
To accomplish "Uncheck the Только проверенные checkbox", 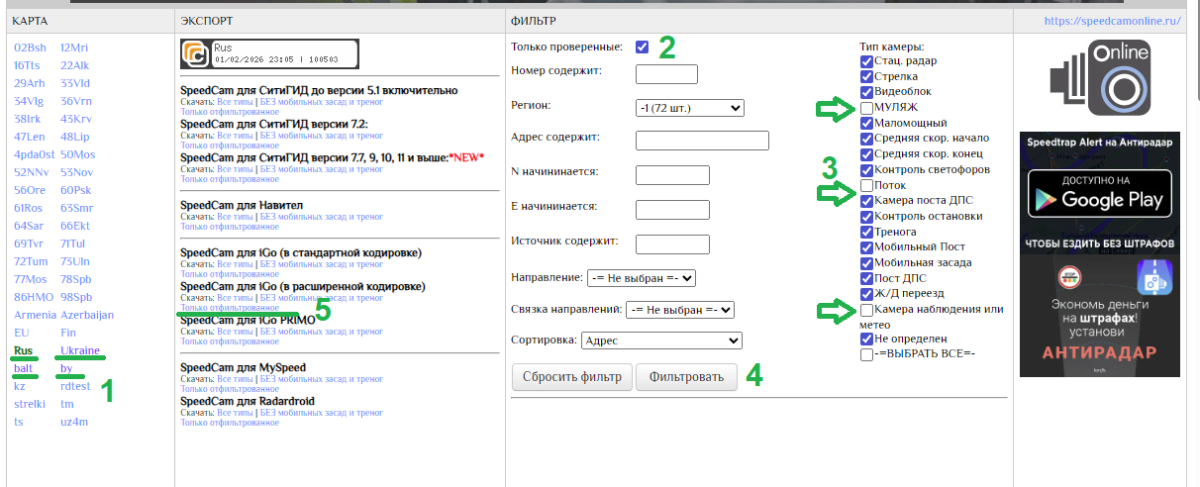I will click(641, 47).
